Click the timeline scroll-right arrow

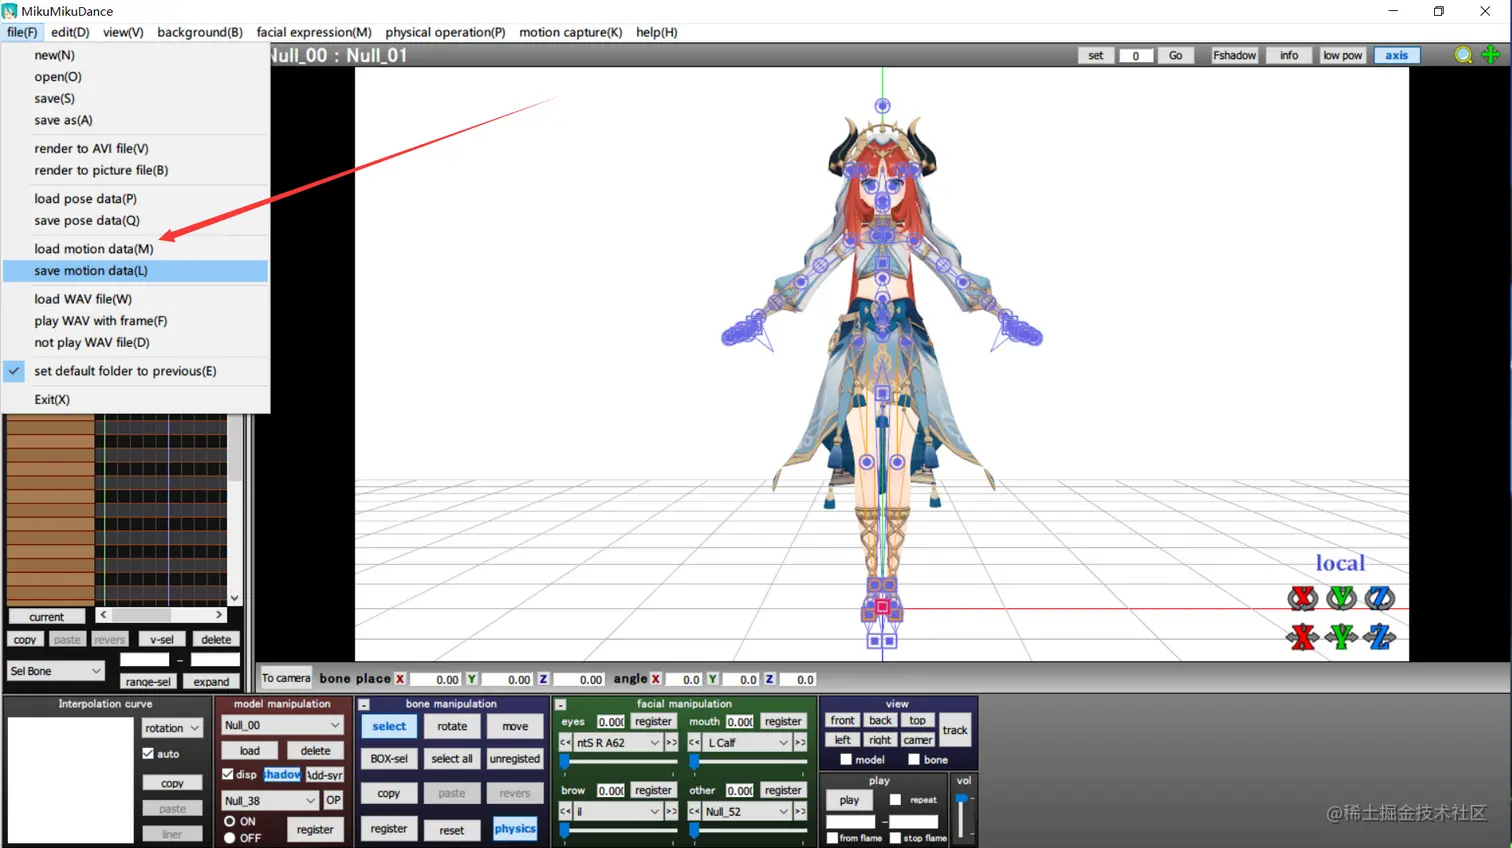pyautogui.click(x=219, y=615)
